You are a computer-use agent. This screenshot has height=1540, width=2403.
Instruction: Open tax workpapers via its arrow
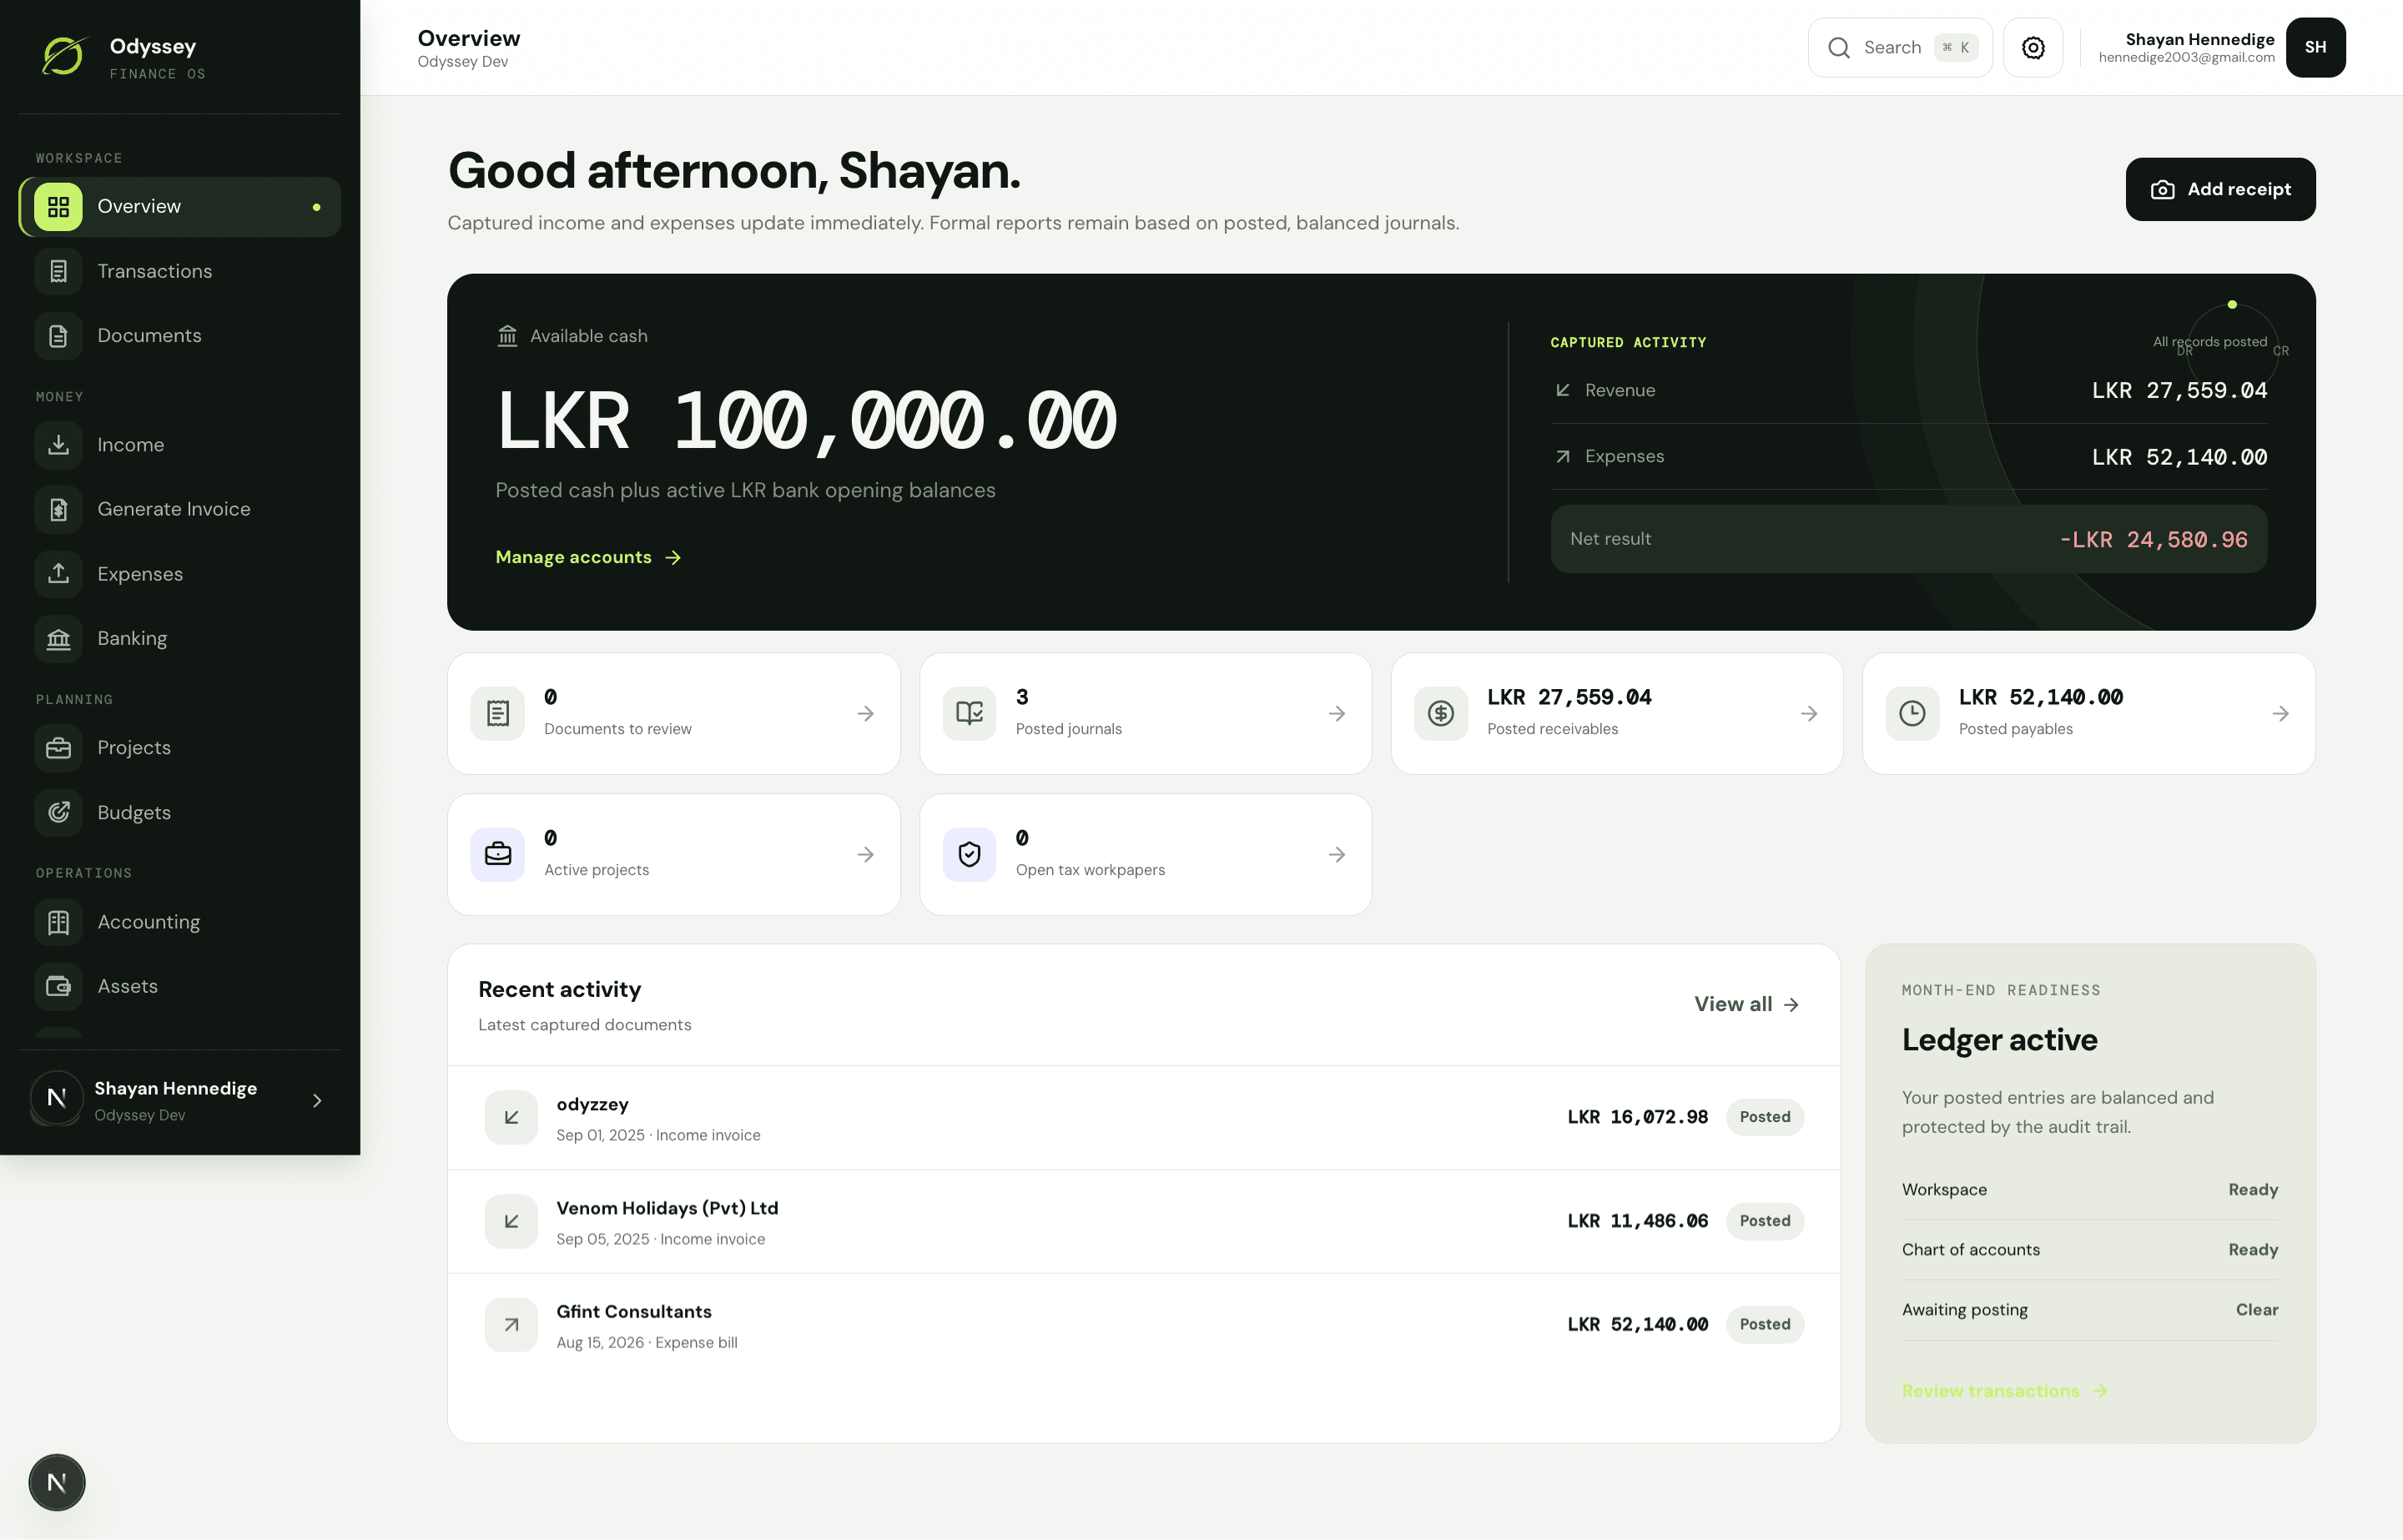(1337, 854)
